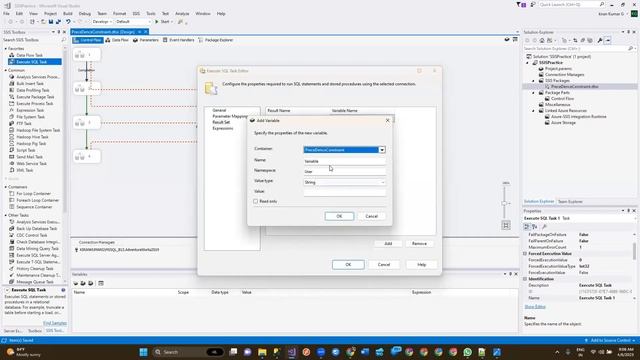
Task: Select Expressions in the editor page list
Action: pos(222,128)
